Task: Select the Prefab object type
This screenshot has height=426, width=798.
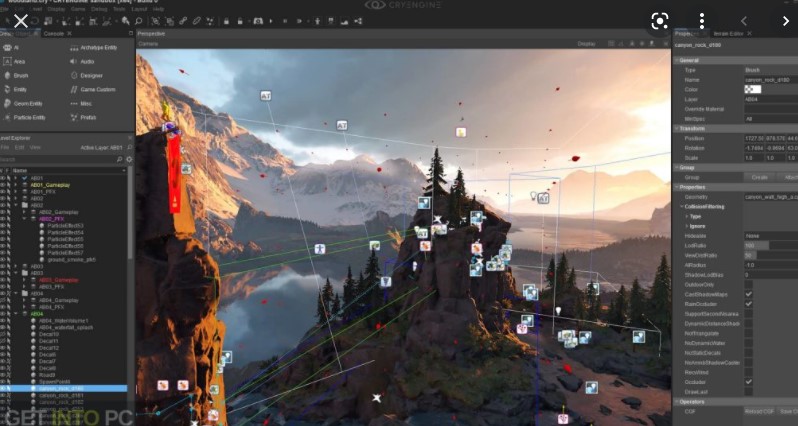Action: point(83,117)
